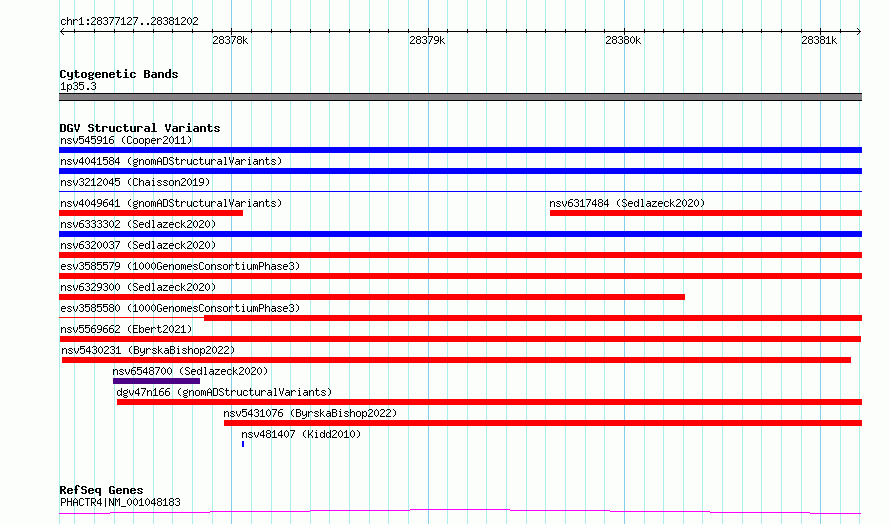
Task: Select the nsv6333302 blue variant bar
Action: pyautogui.click(x=460, y=234)
